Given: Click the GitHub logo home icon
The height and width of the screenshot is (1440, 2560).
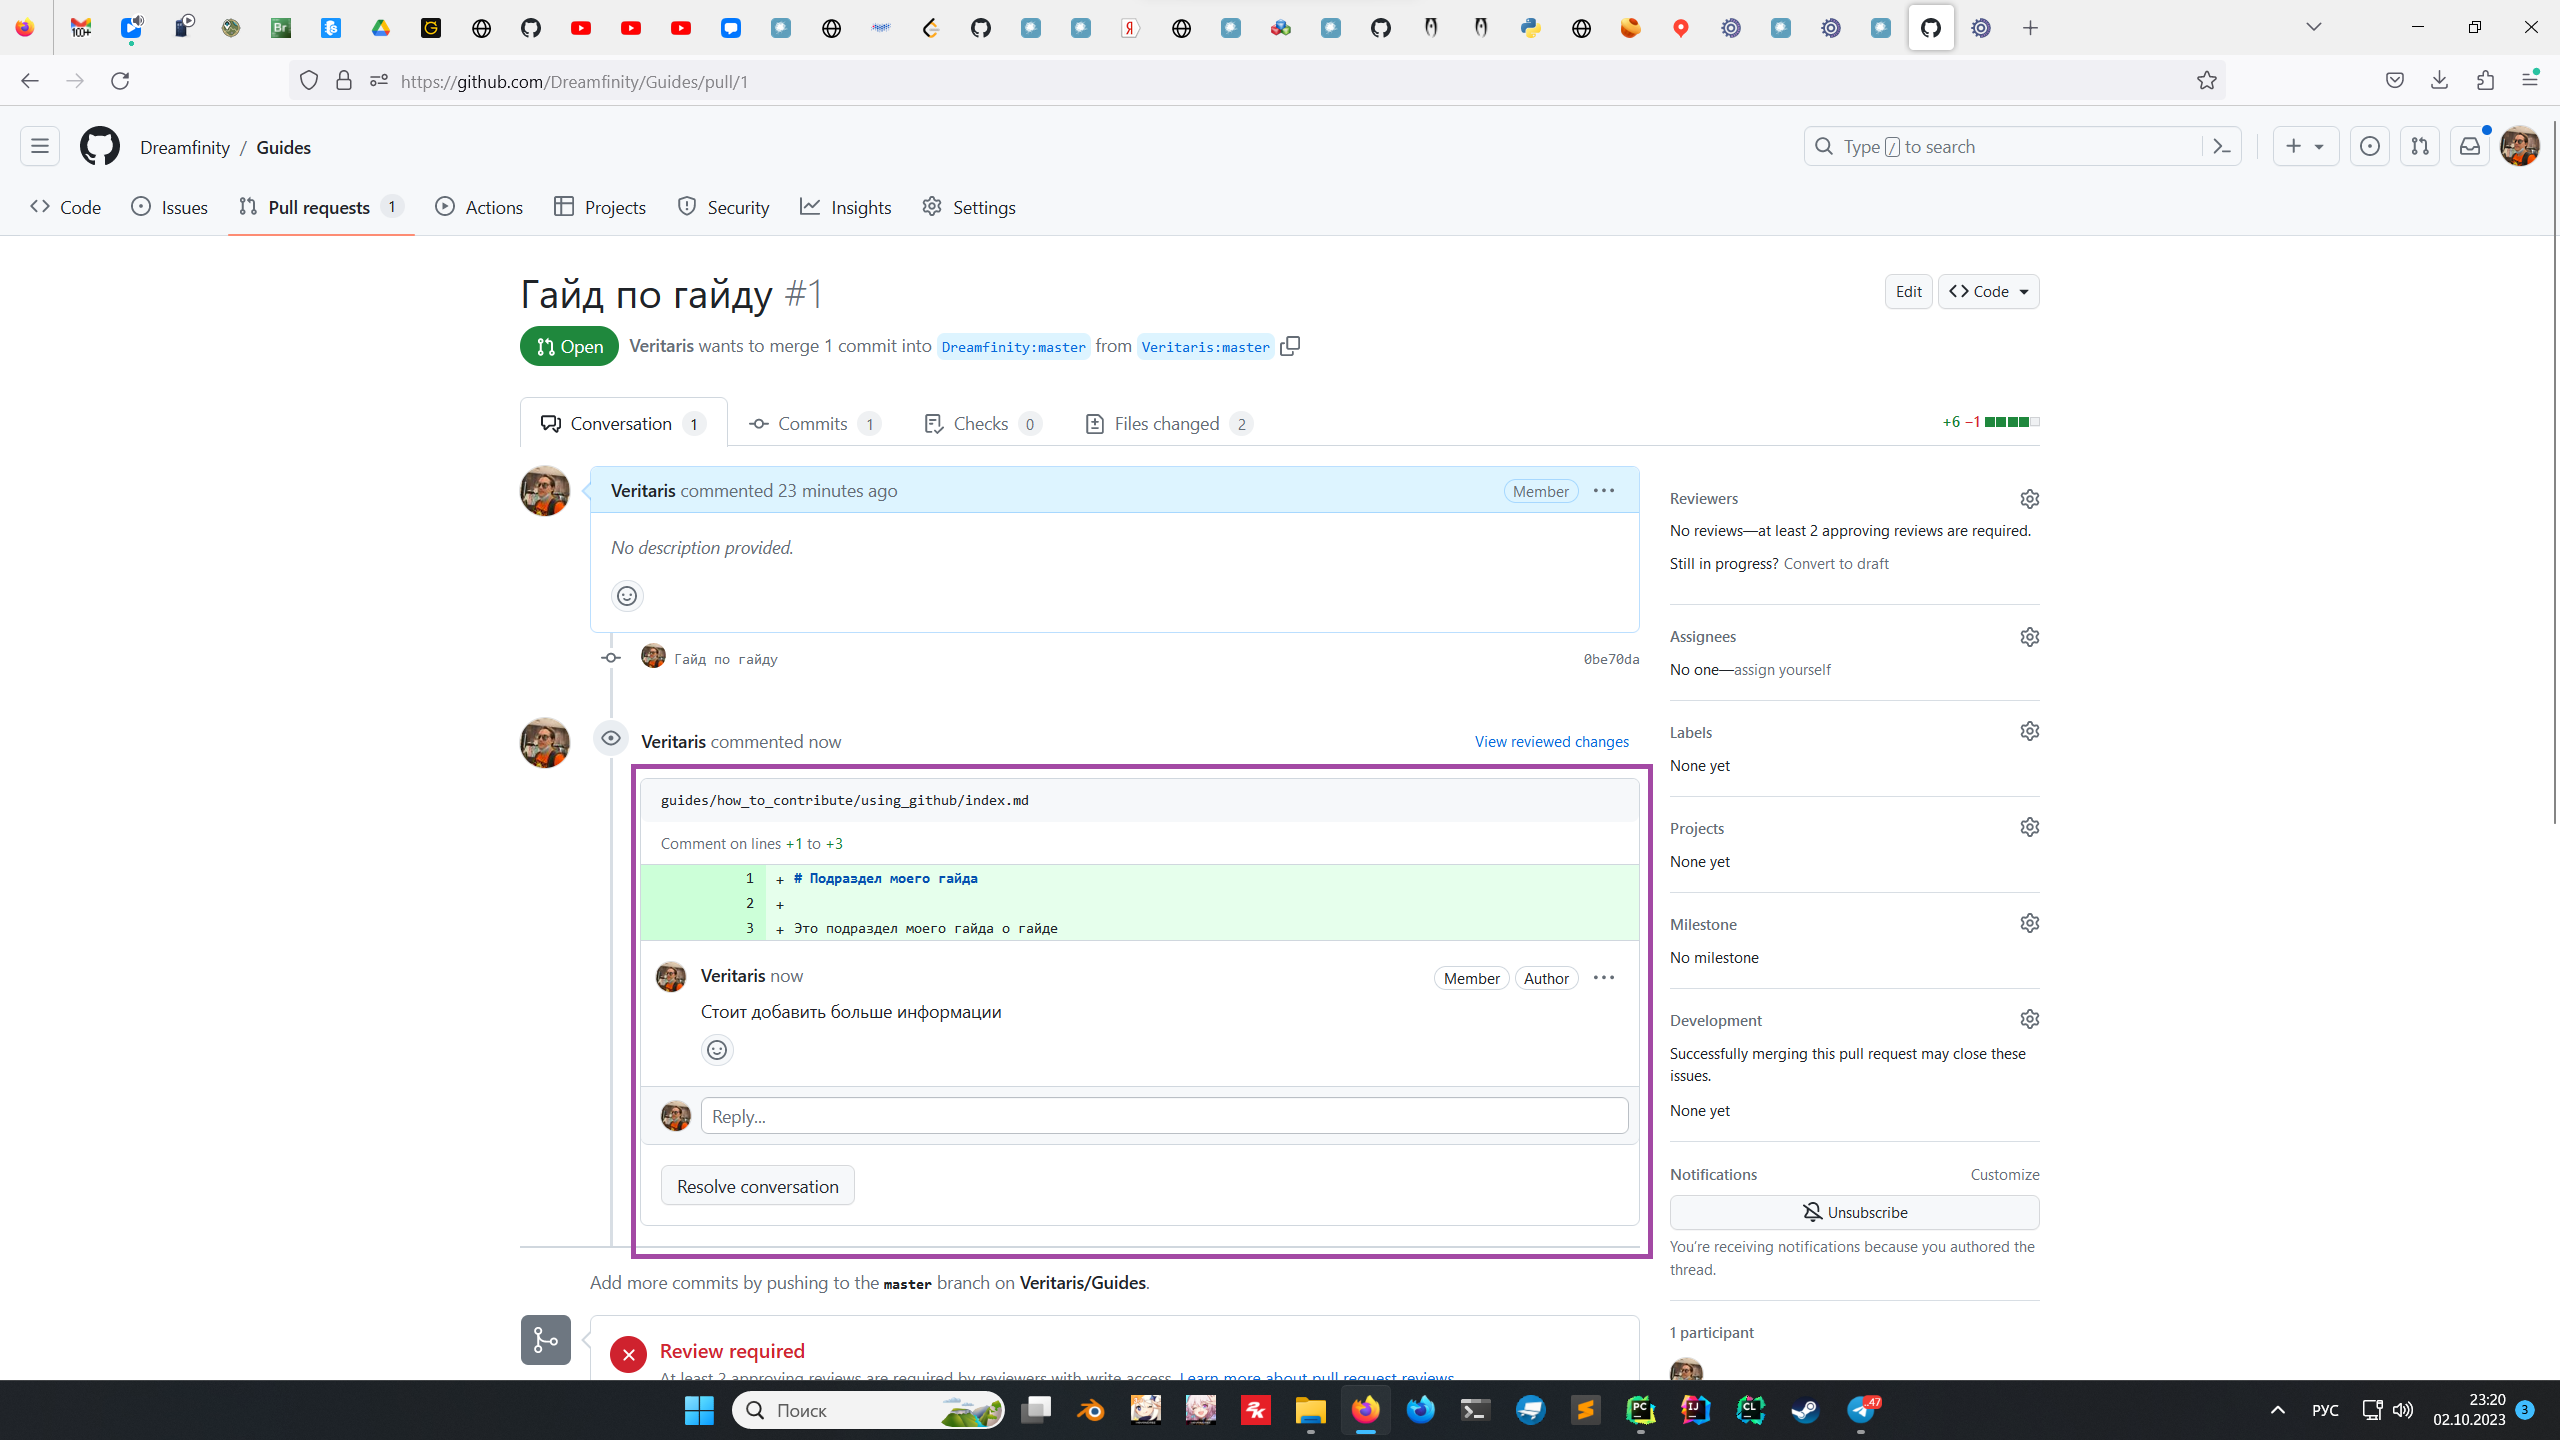Looking at the screenshot, I should click(100, 147).
